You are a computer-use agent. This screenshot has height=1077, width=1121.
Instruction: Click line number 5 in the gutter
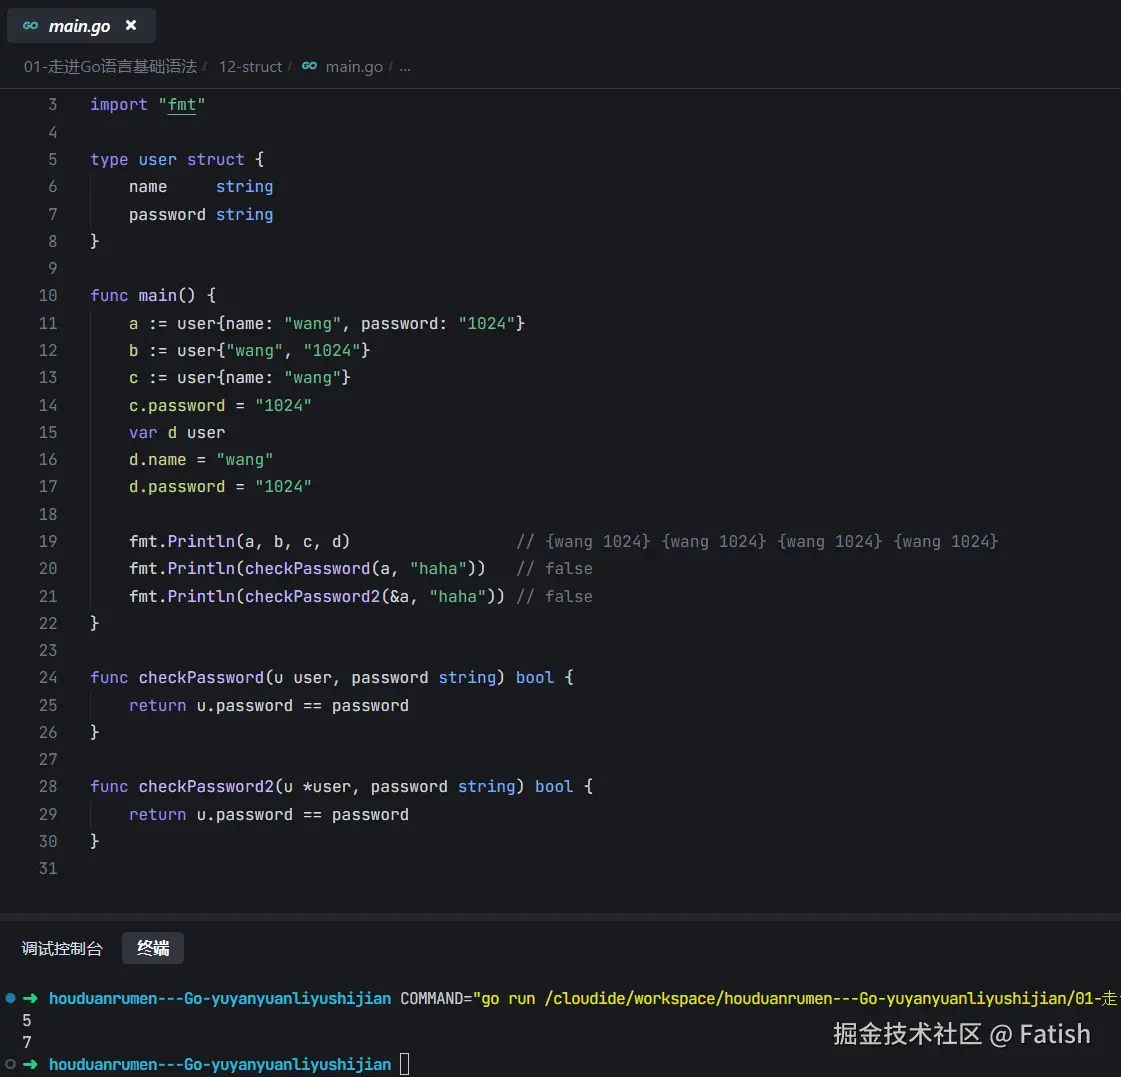[52, 159]
